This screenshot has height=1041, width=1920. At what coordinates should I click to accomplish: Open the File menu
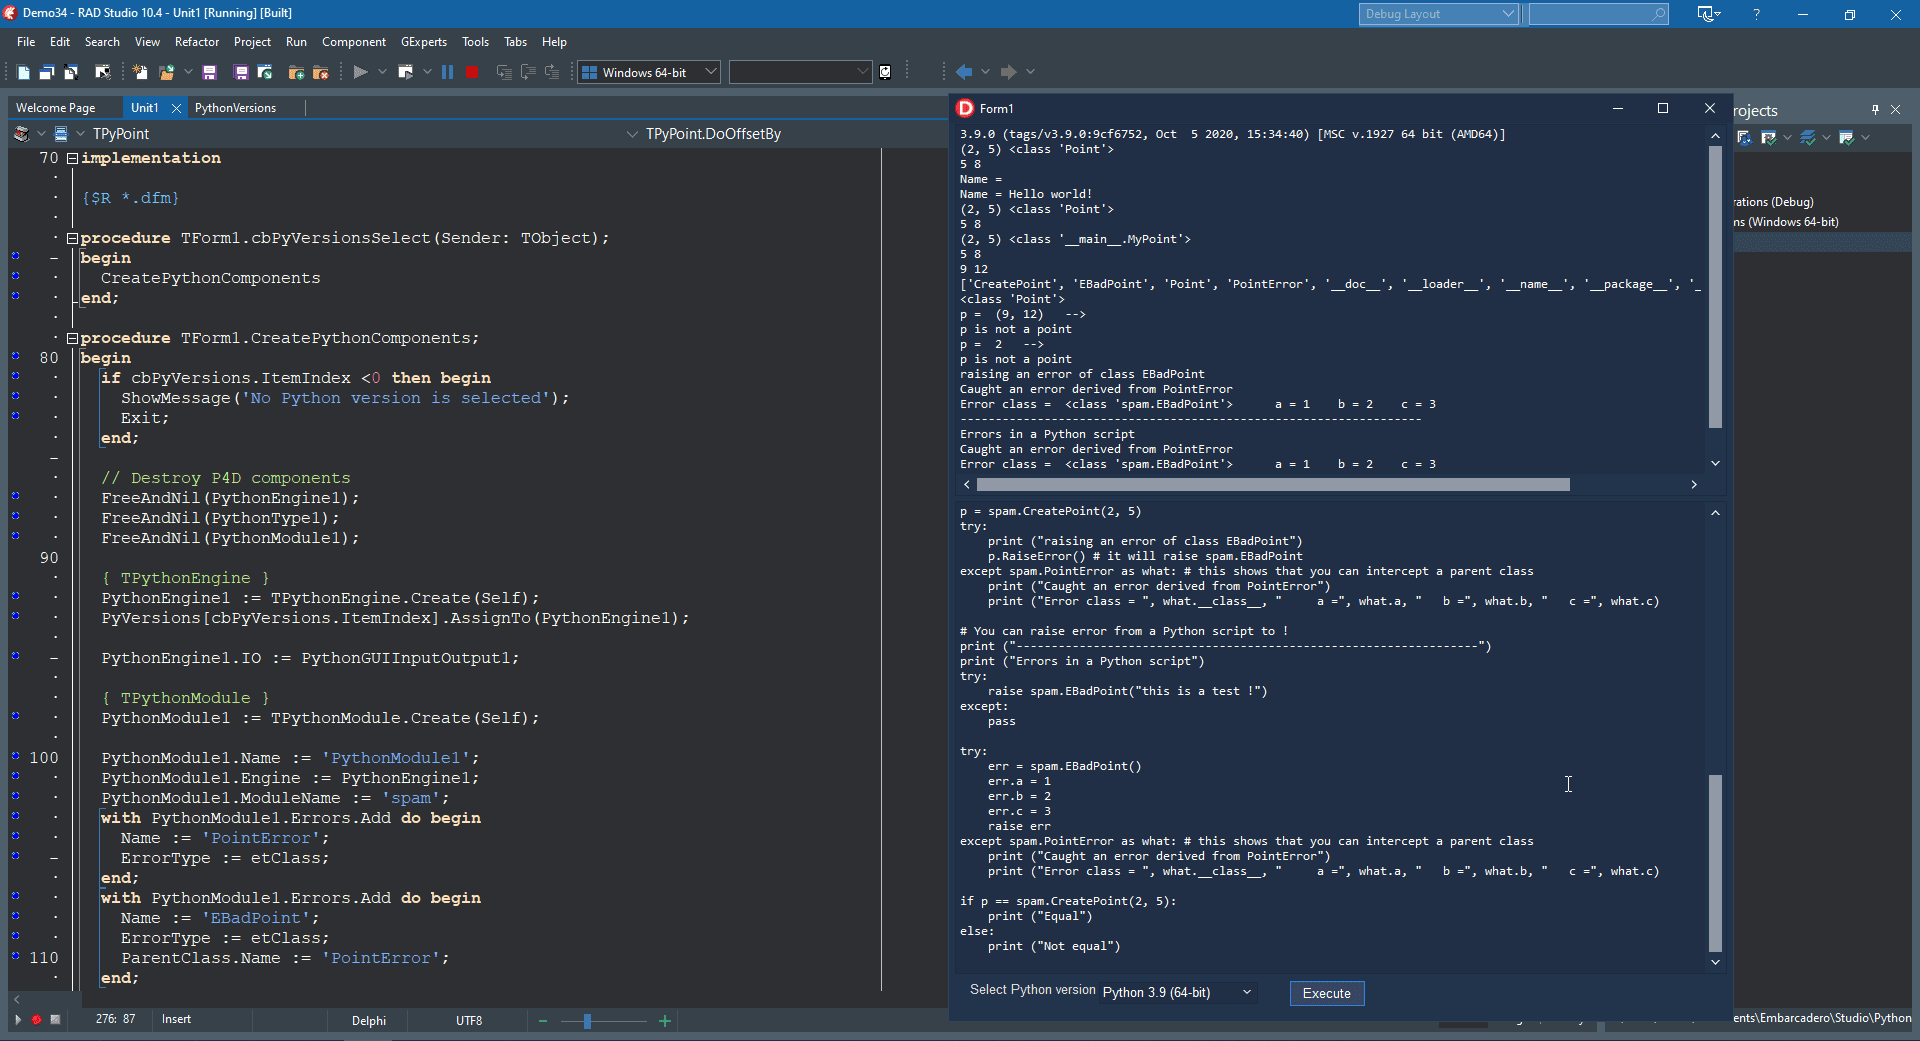tap(26, 42)
